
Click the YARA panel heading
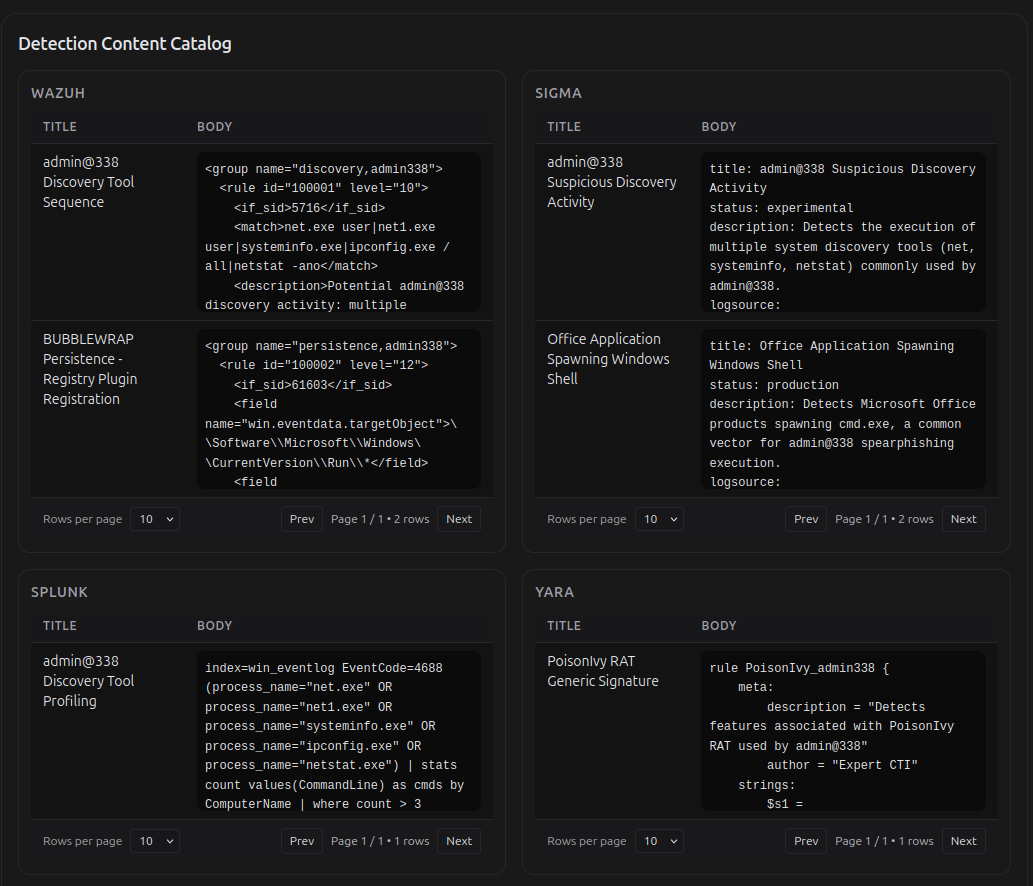point(554,592)
